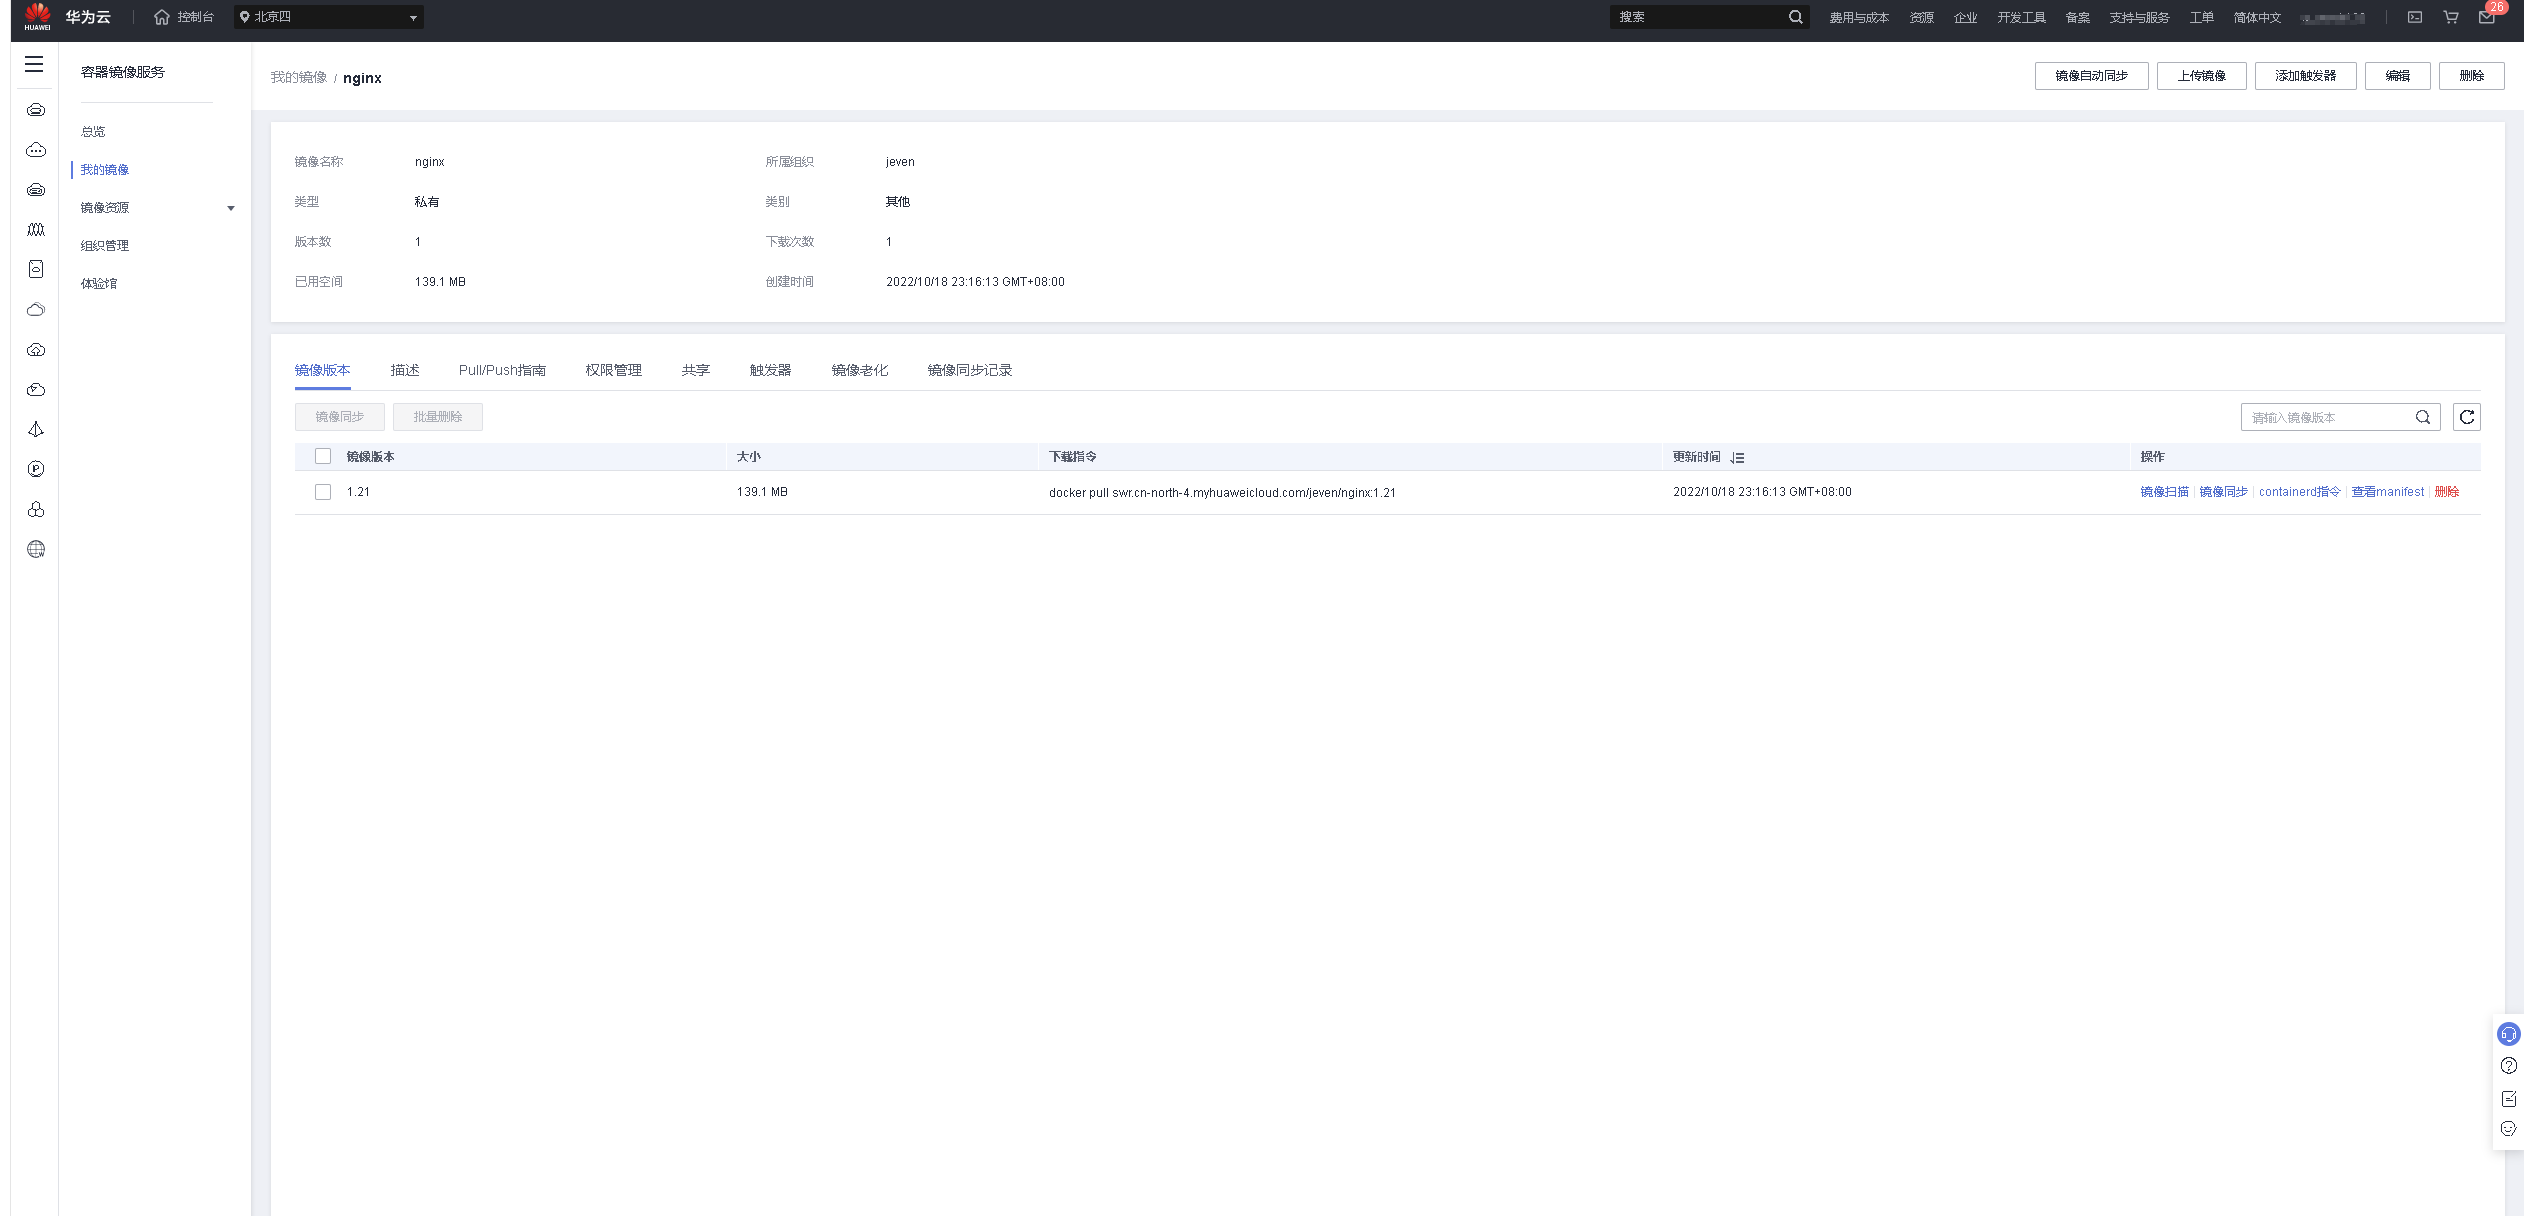Tick the select-all checkbox in table header
2524x1216 pixels.
323,457
